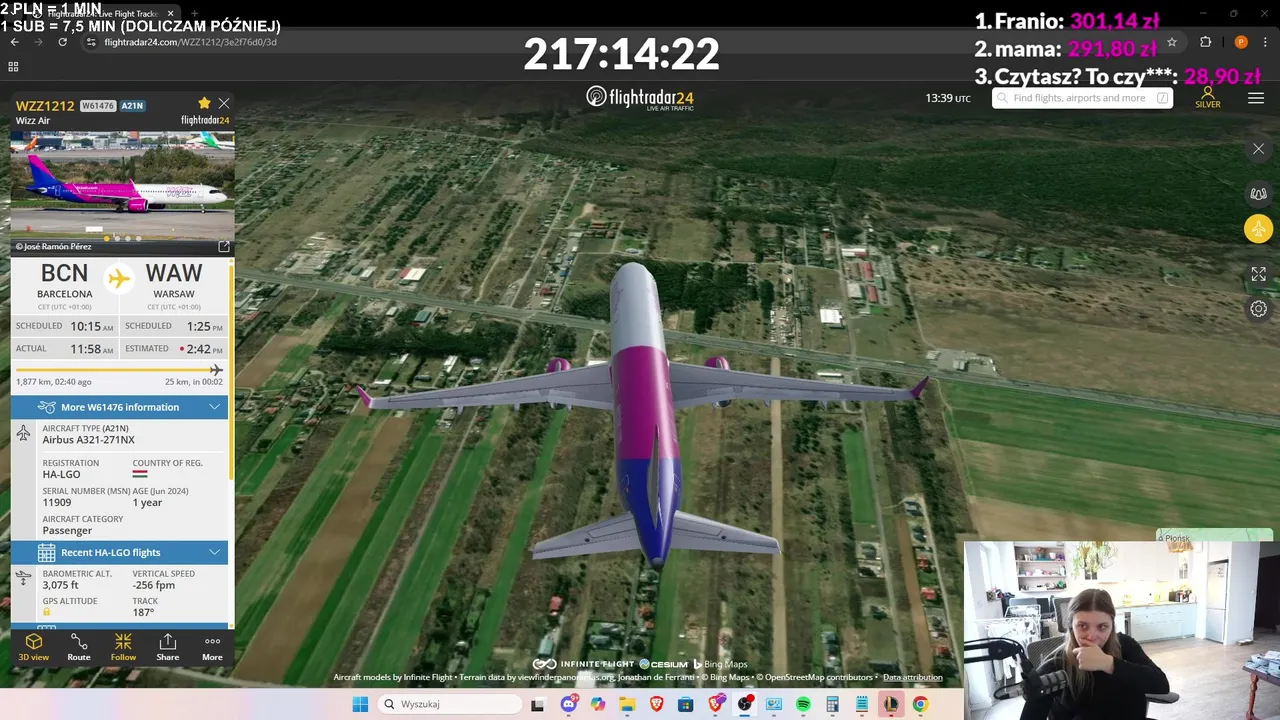This screenshot has width=1280, height=720.
Task: Open the SILVER account profile
Action: (x=1208, y=98)
